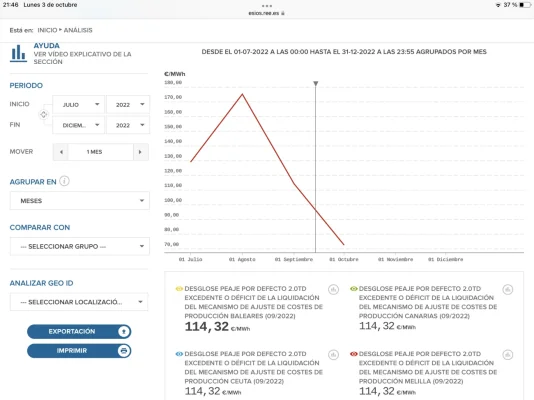Click the August peak on chart line
The width and height of the screenshot is (534, 400).
242,94
